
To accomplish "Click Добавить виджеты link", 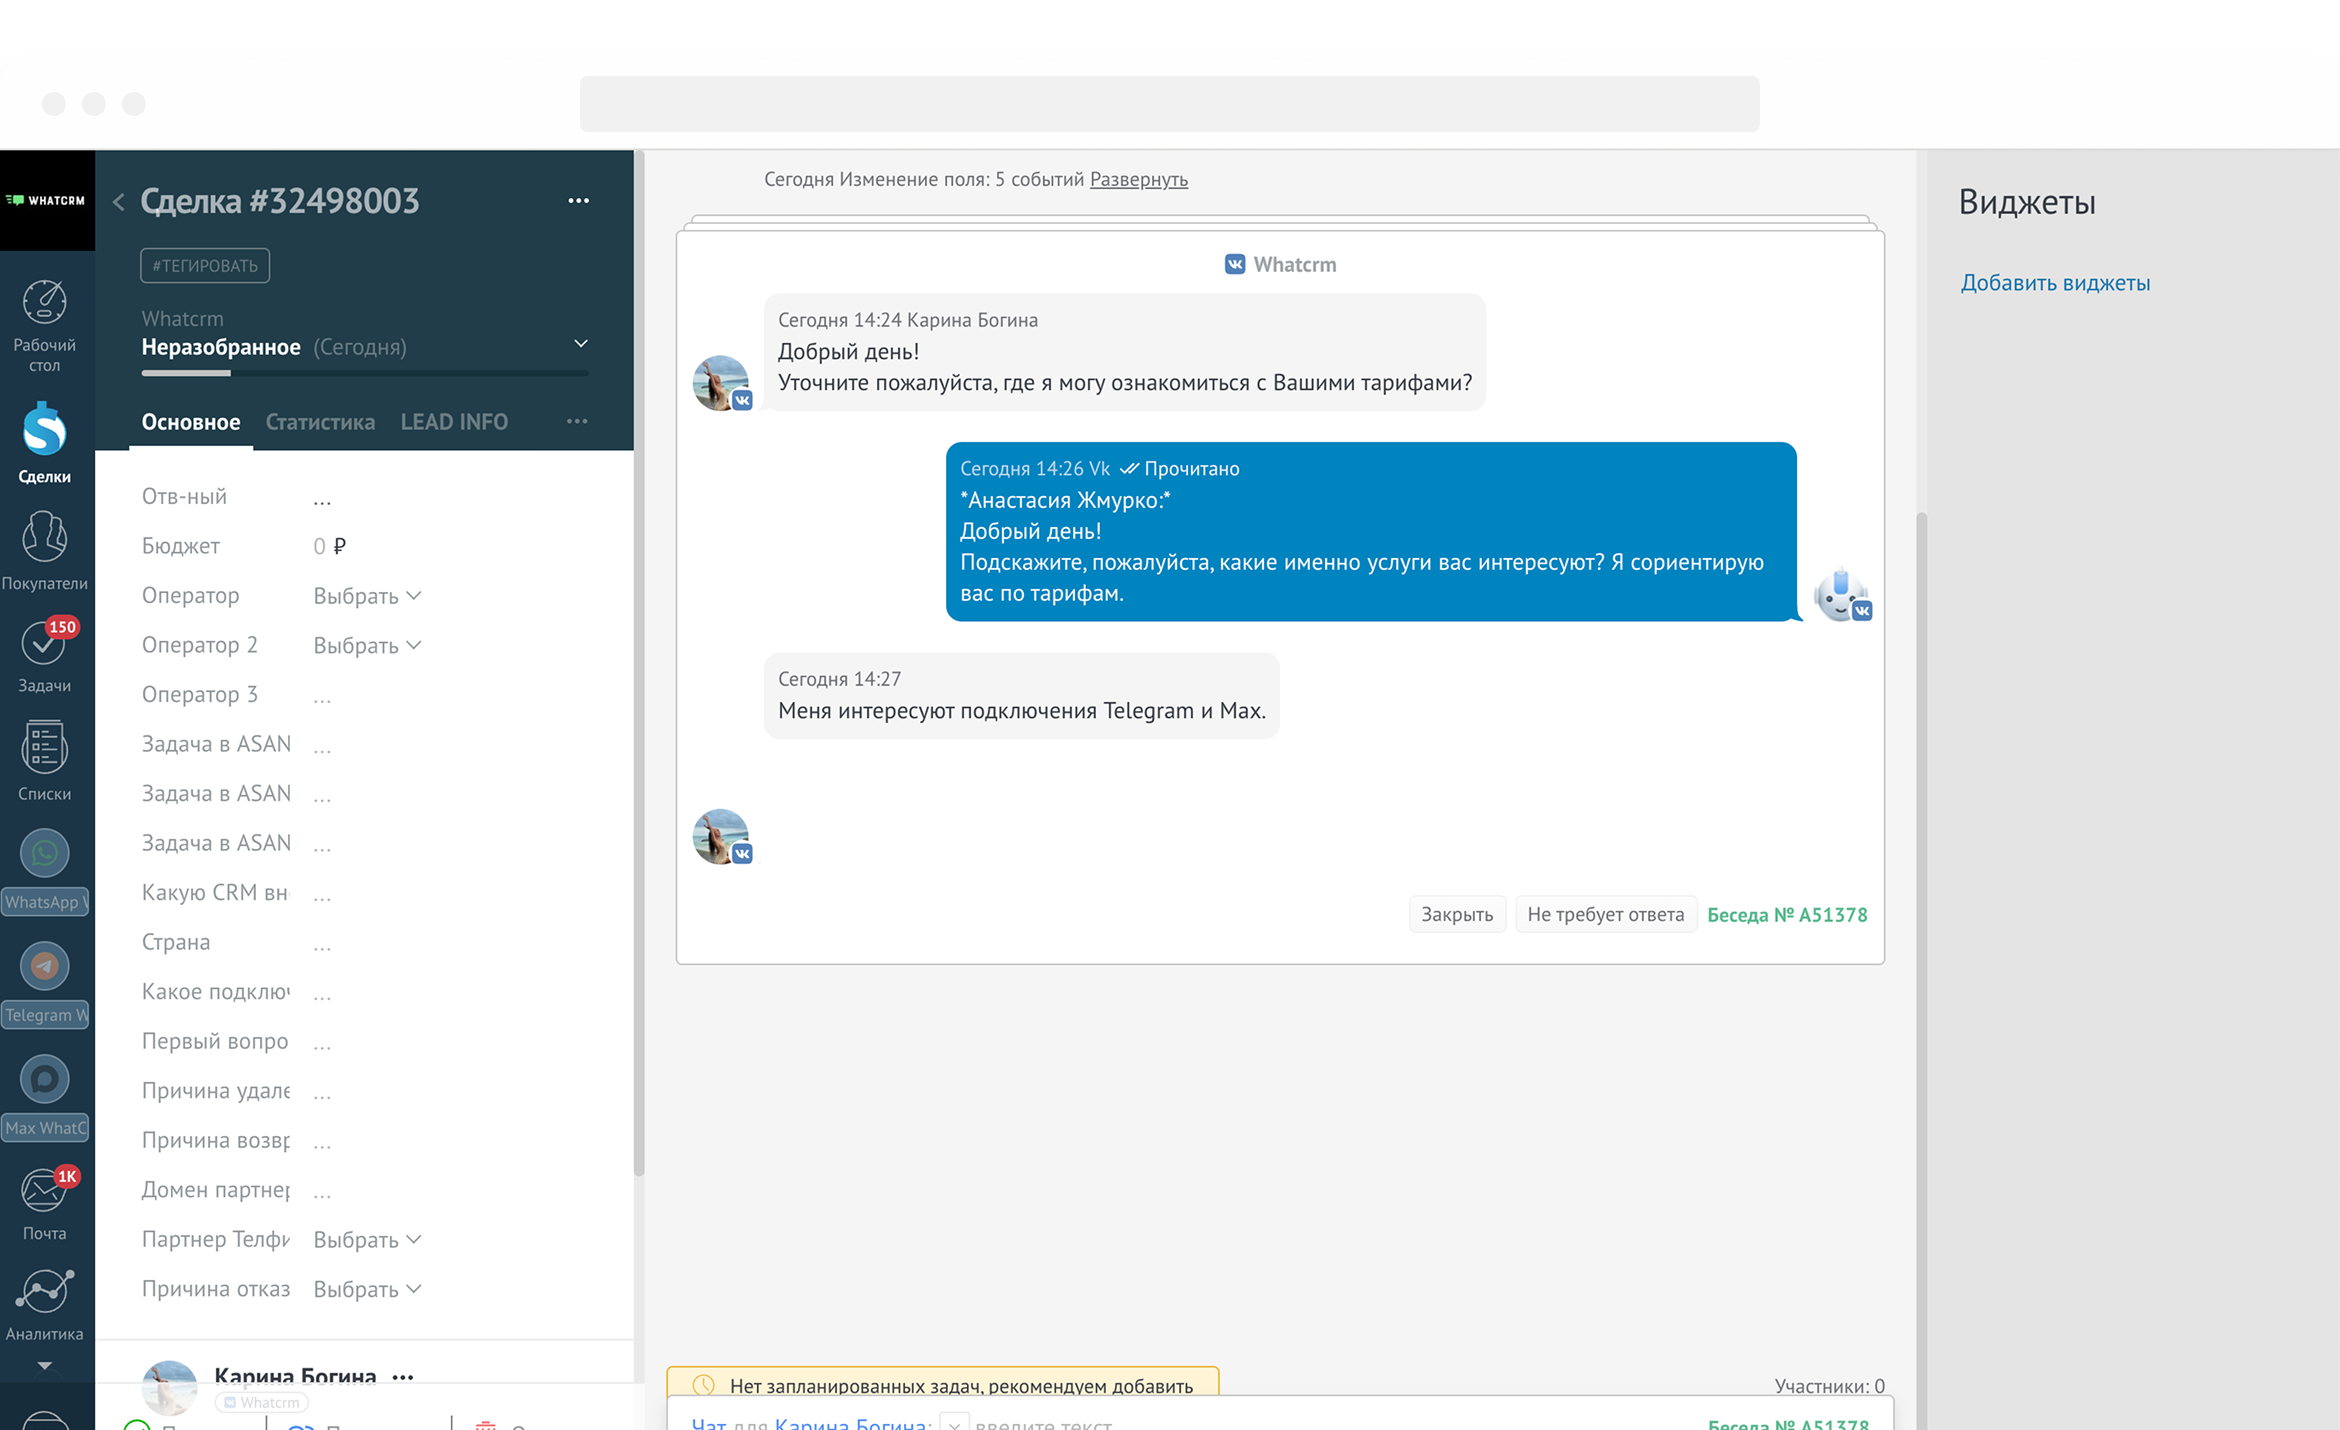I will (2055, 283).
